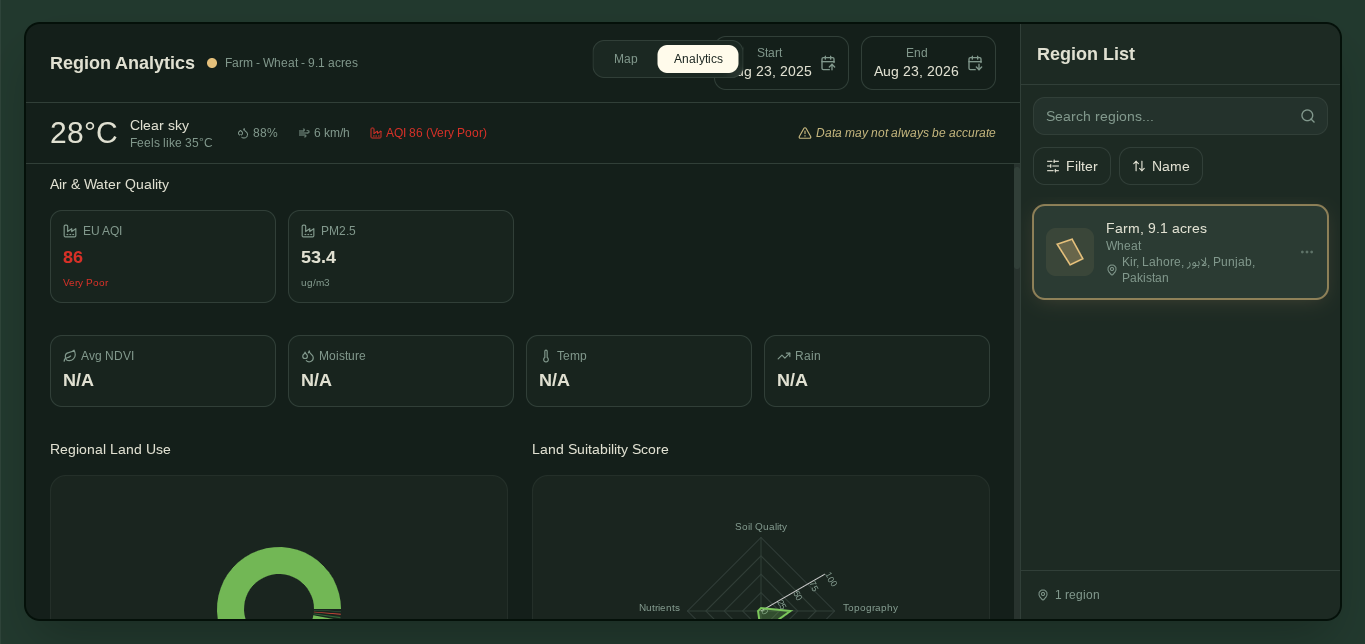Viewport: 1365px width, 644px height.
Task: Click the yellow dot before Farm - Wheat
Action: 212,63
